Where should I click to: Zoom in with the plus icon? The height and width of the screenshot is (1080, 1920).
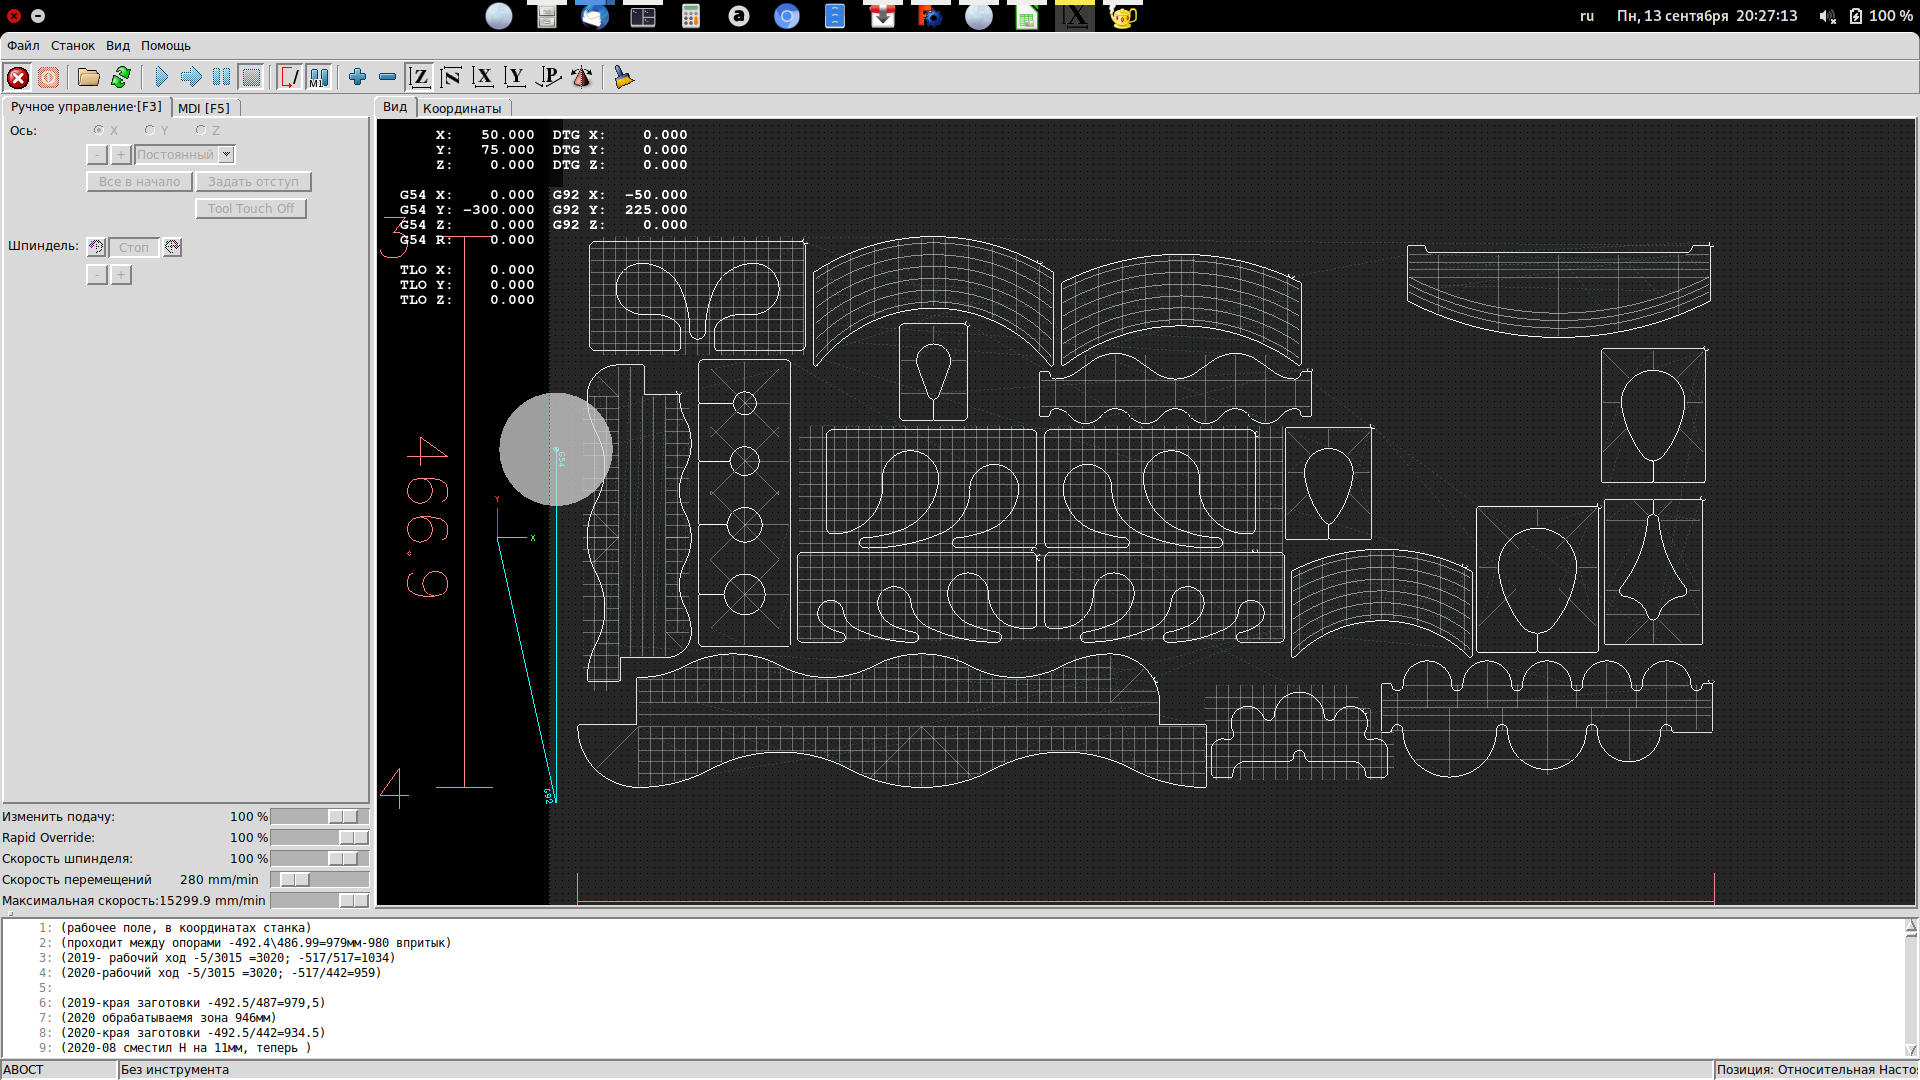tap(357, 77)
